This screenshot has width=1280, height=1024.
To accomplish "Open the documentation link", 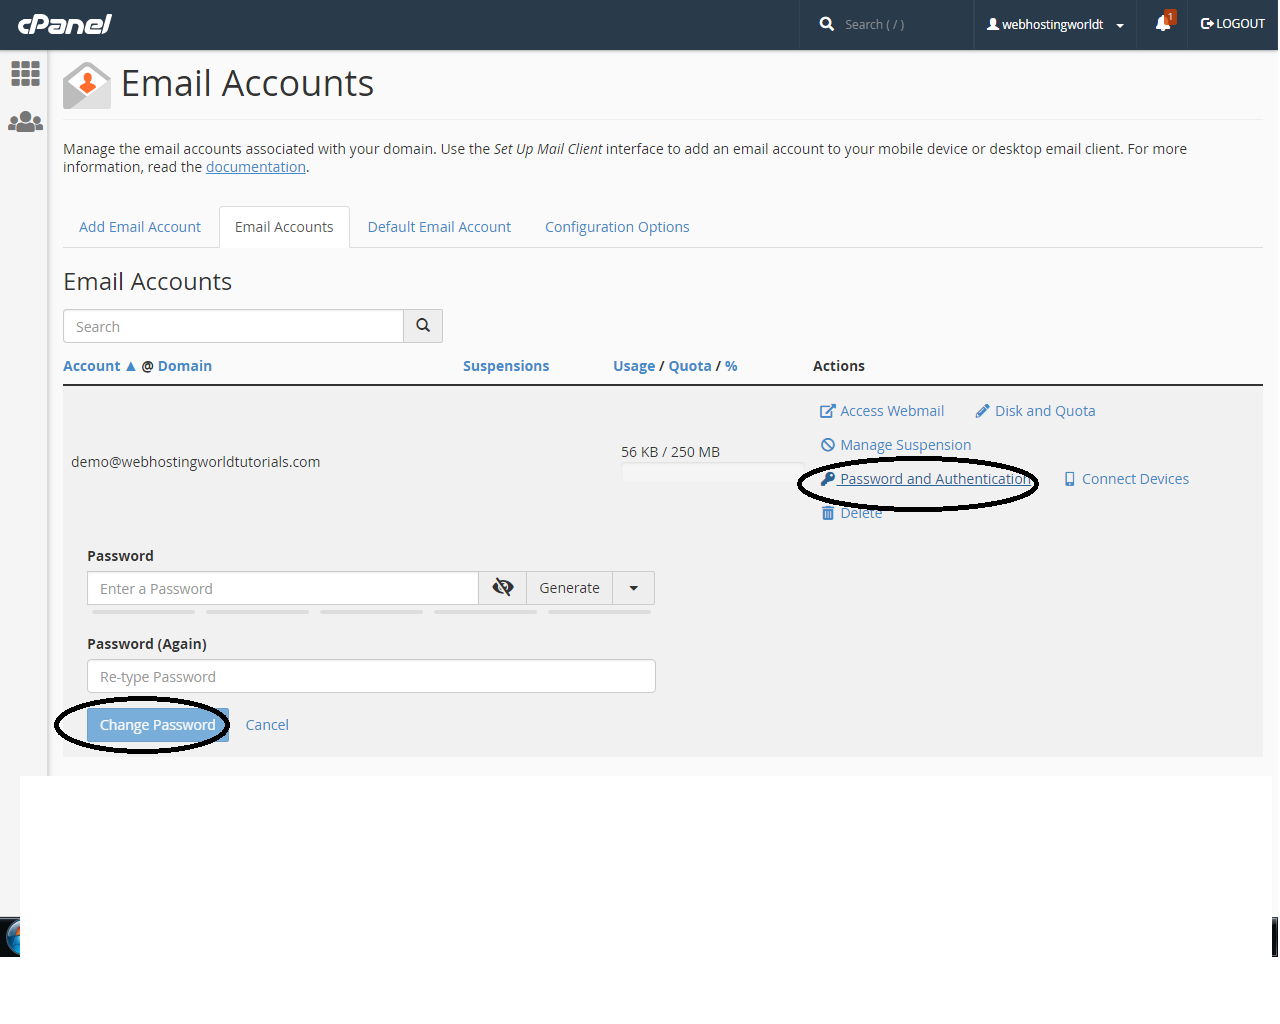I will (x=255, y=166).
